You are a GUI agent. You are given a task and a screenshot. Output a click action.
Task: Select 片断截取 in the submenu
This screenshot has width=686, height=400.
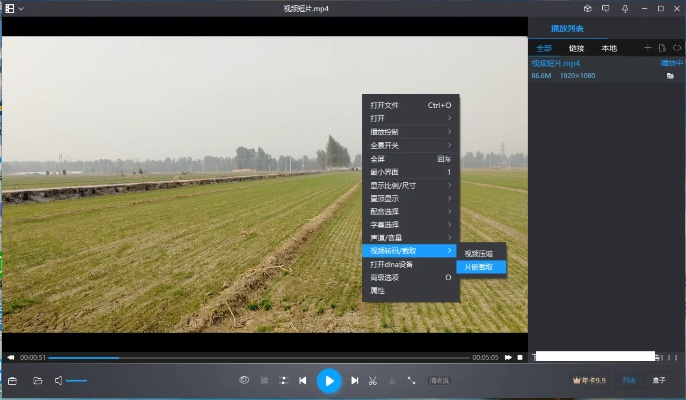point(481,267)
